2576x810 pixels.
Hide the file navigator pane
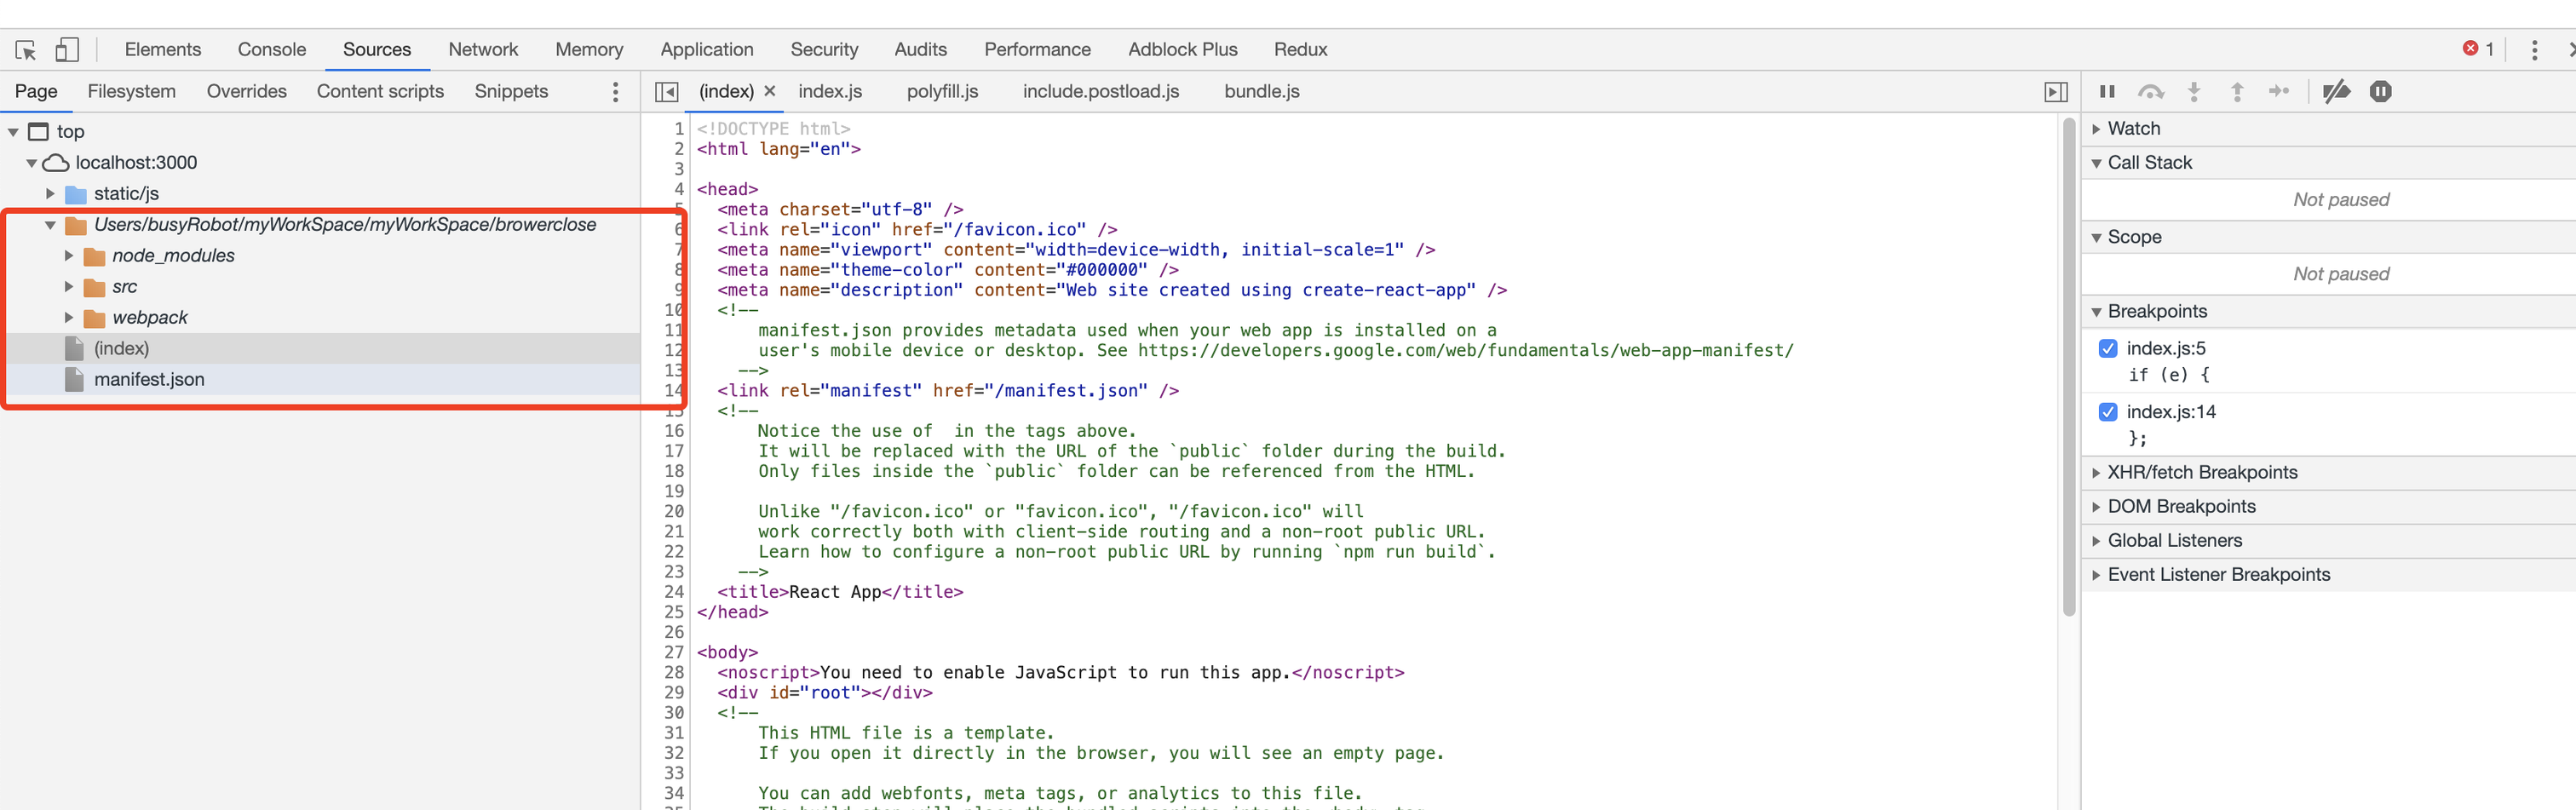coord(666,92)
